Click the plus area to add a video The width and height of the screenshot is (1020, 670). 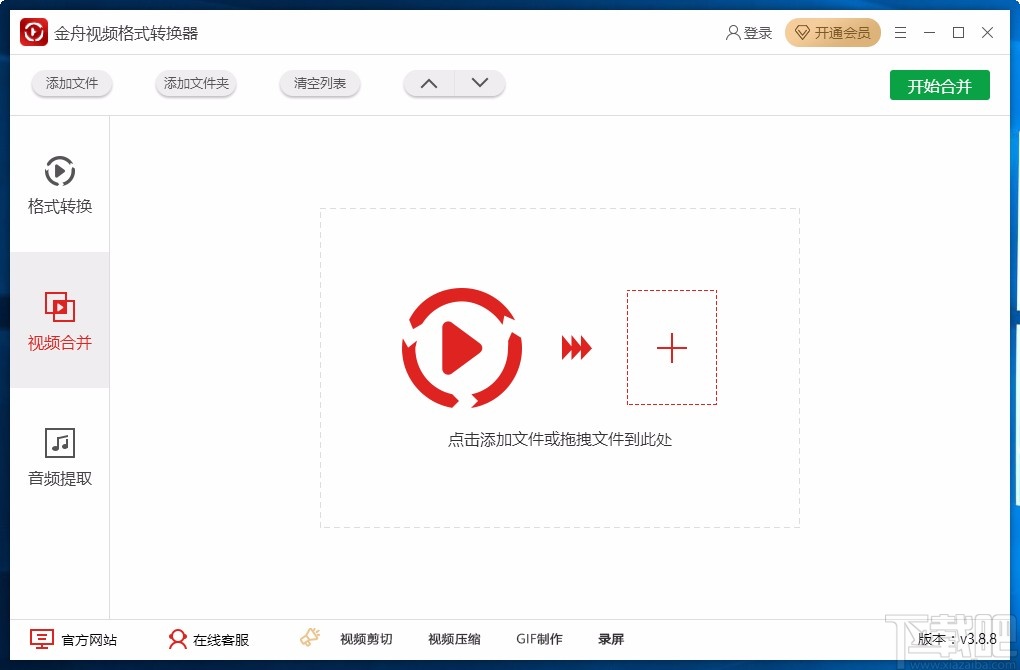click(x=671, y=347)
